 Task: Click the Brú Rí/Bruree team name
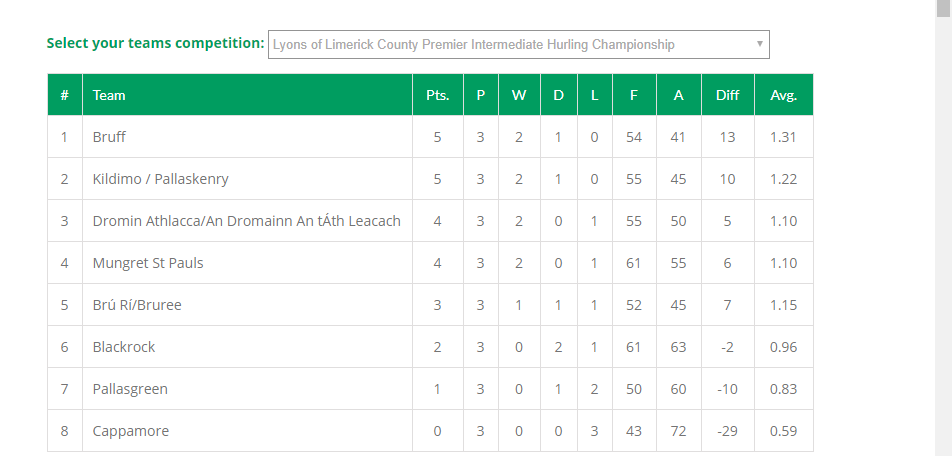137,305
